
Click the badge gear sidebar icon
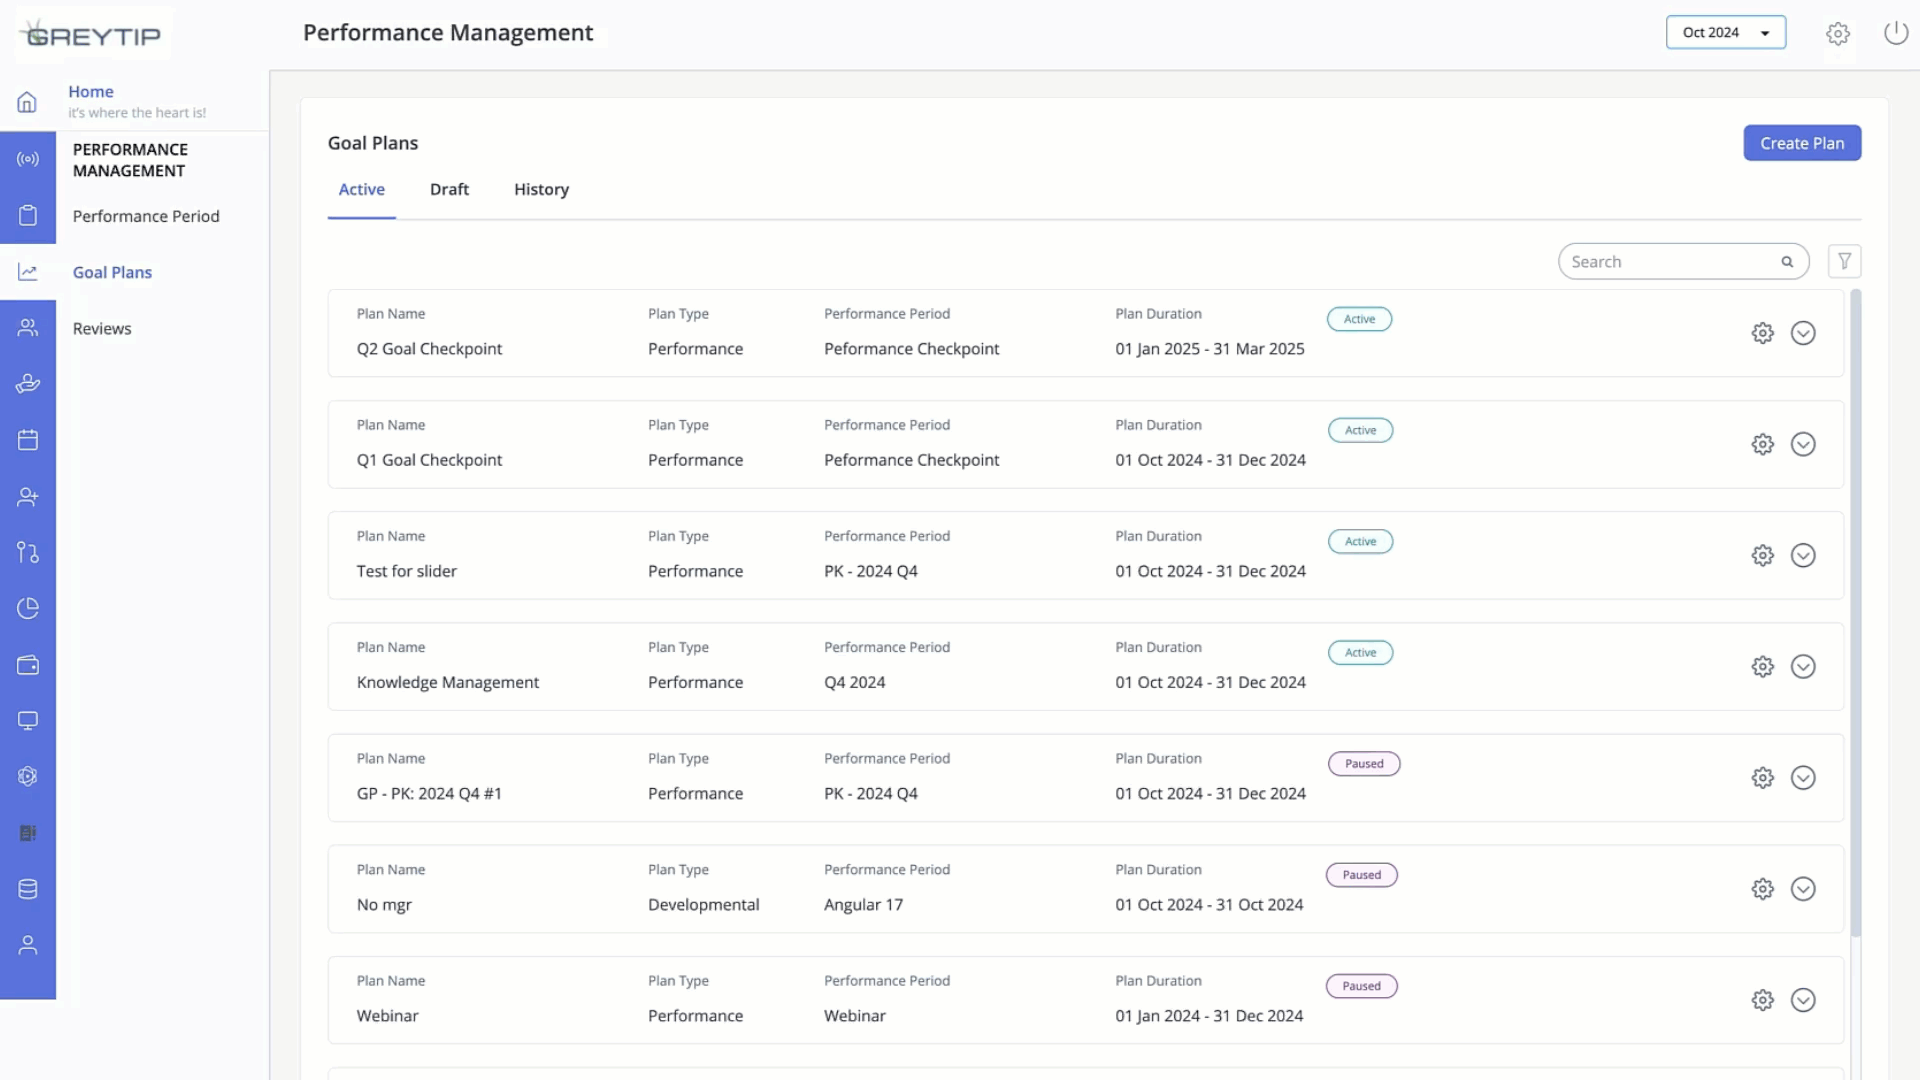tap(27, 776)
